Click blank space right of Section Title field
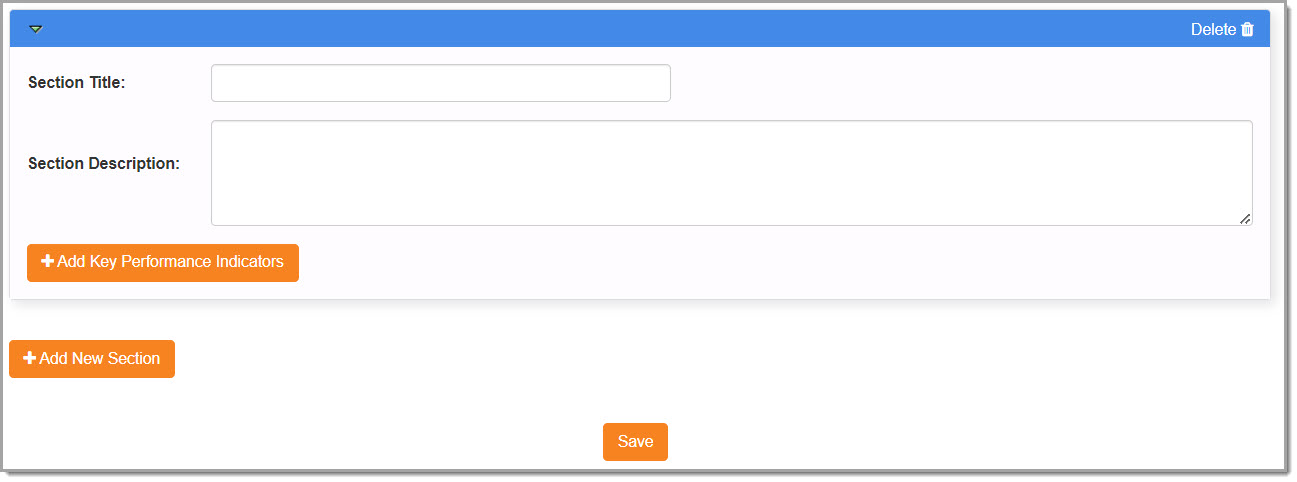The image size is (1297, 482). tap(950, 83)
